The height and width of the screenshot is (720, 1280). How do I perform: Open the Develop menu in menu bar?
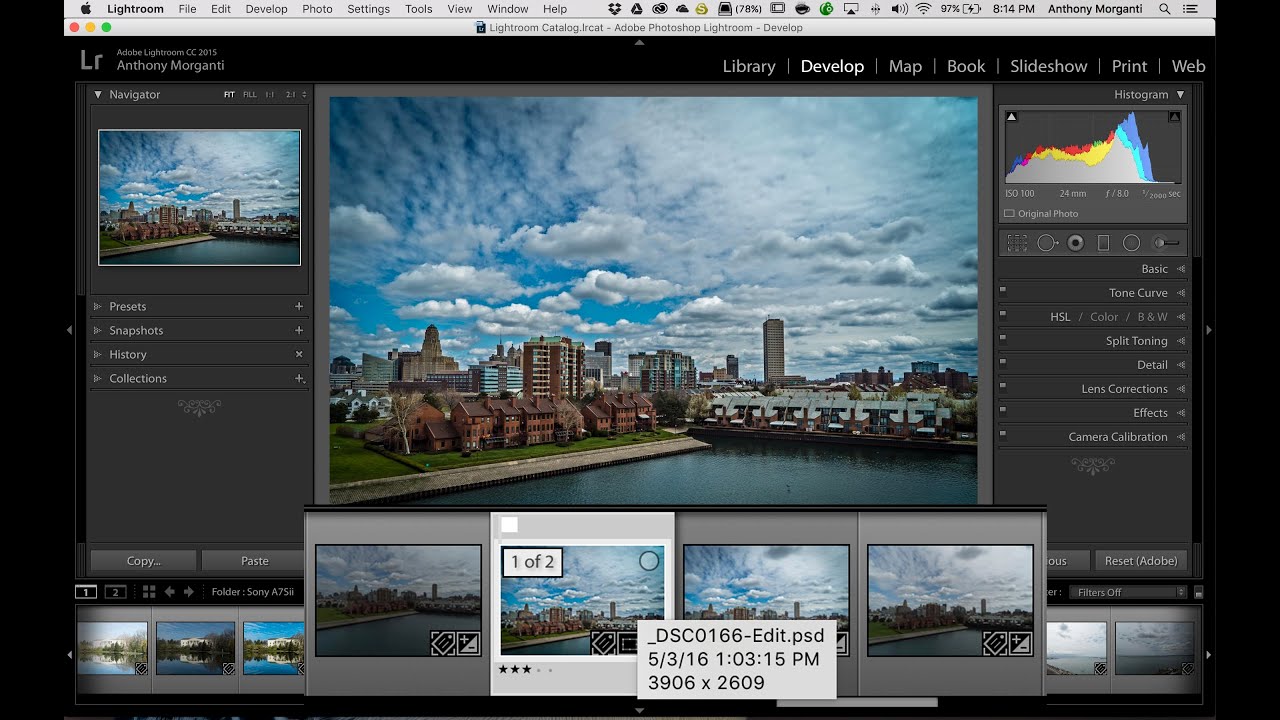click(266, 9)
